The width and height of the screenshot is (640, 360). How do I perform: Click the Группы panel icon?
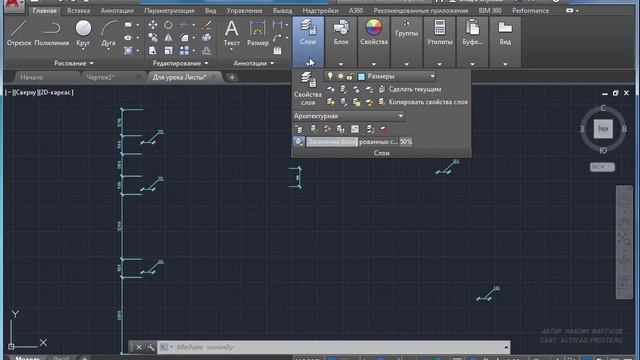pyautogui.click(x=407, y=29)
